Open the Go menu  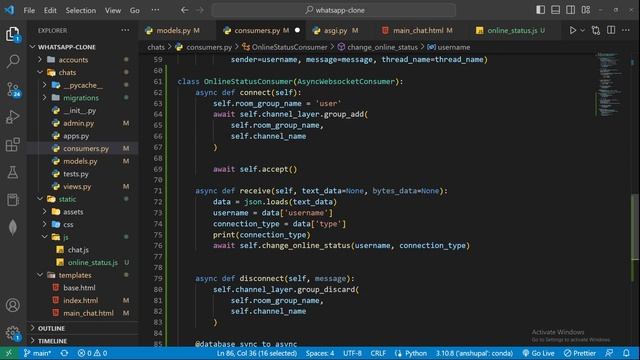coord(135,10)
